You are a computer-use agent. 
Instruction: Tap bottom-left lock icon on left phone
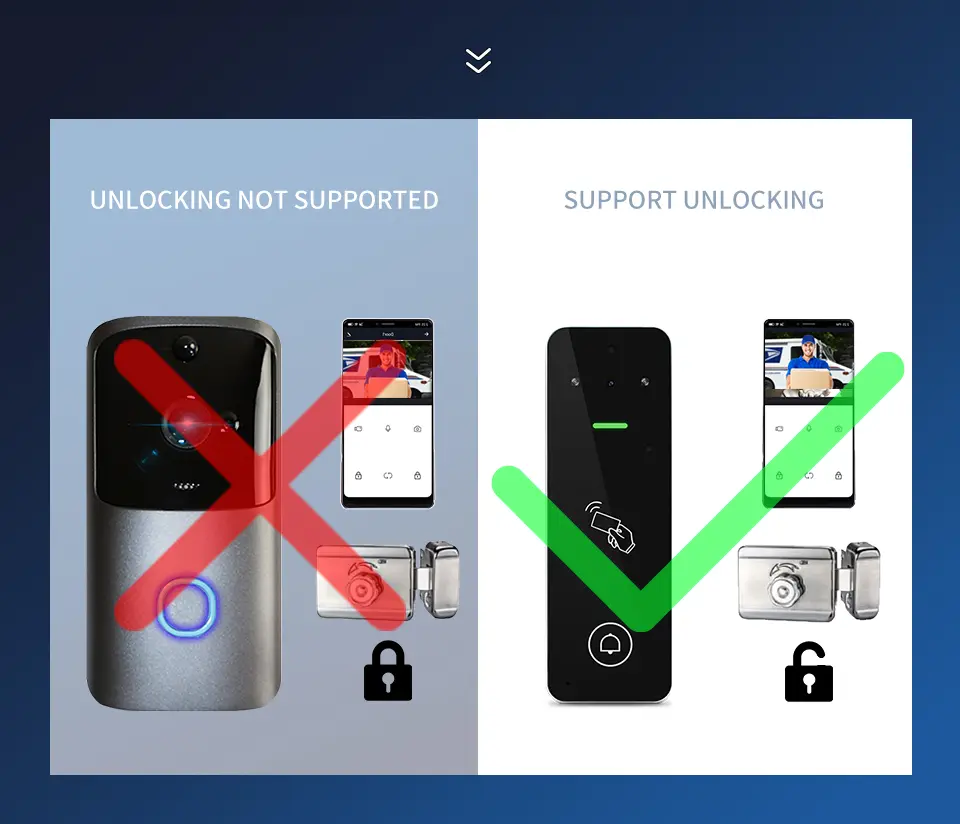pos(358,475)
